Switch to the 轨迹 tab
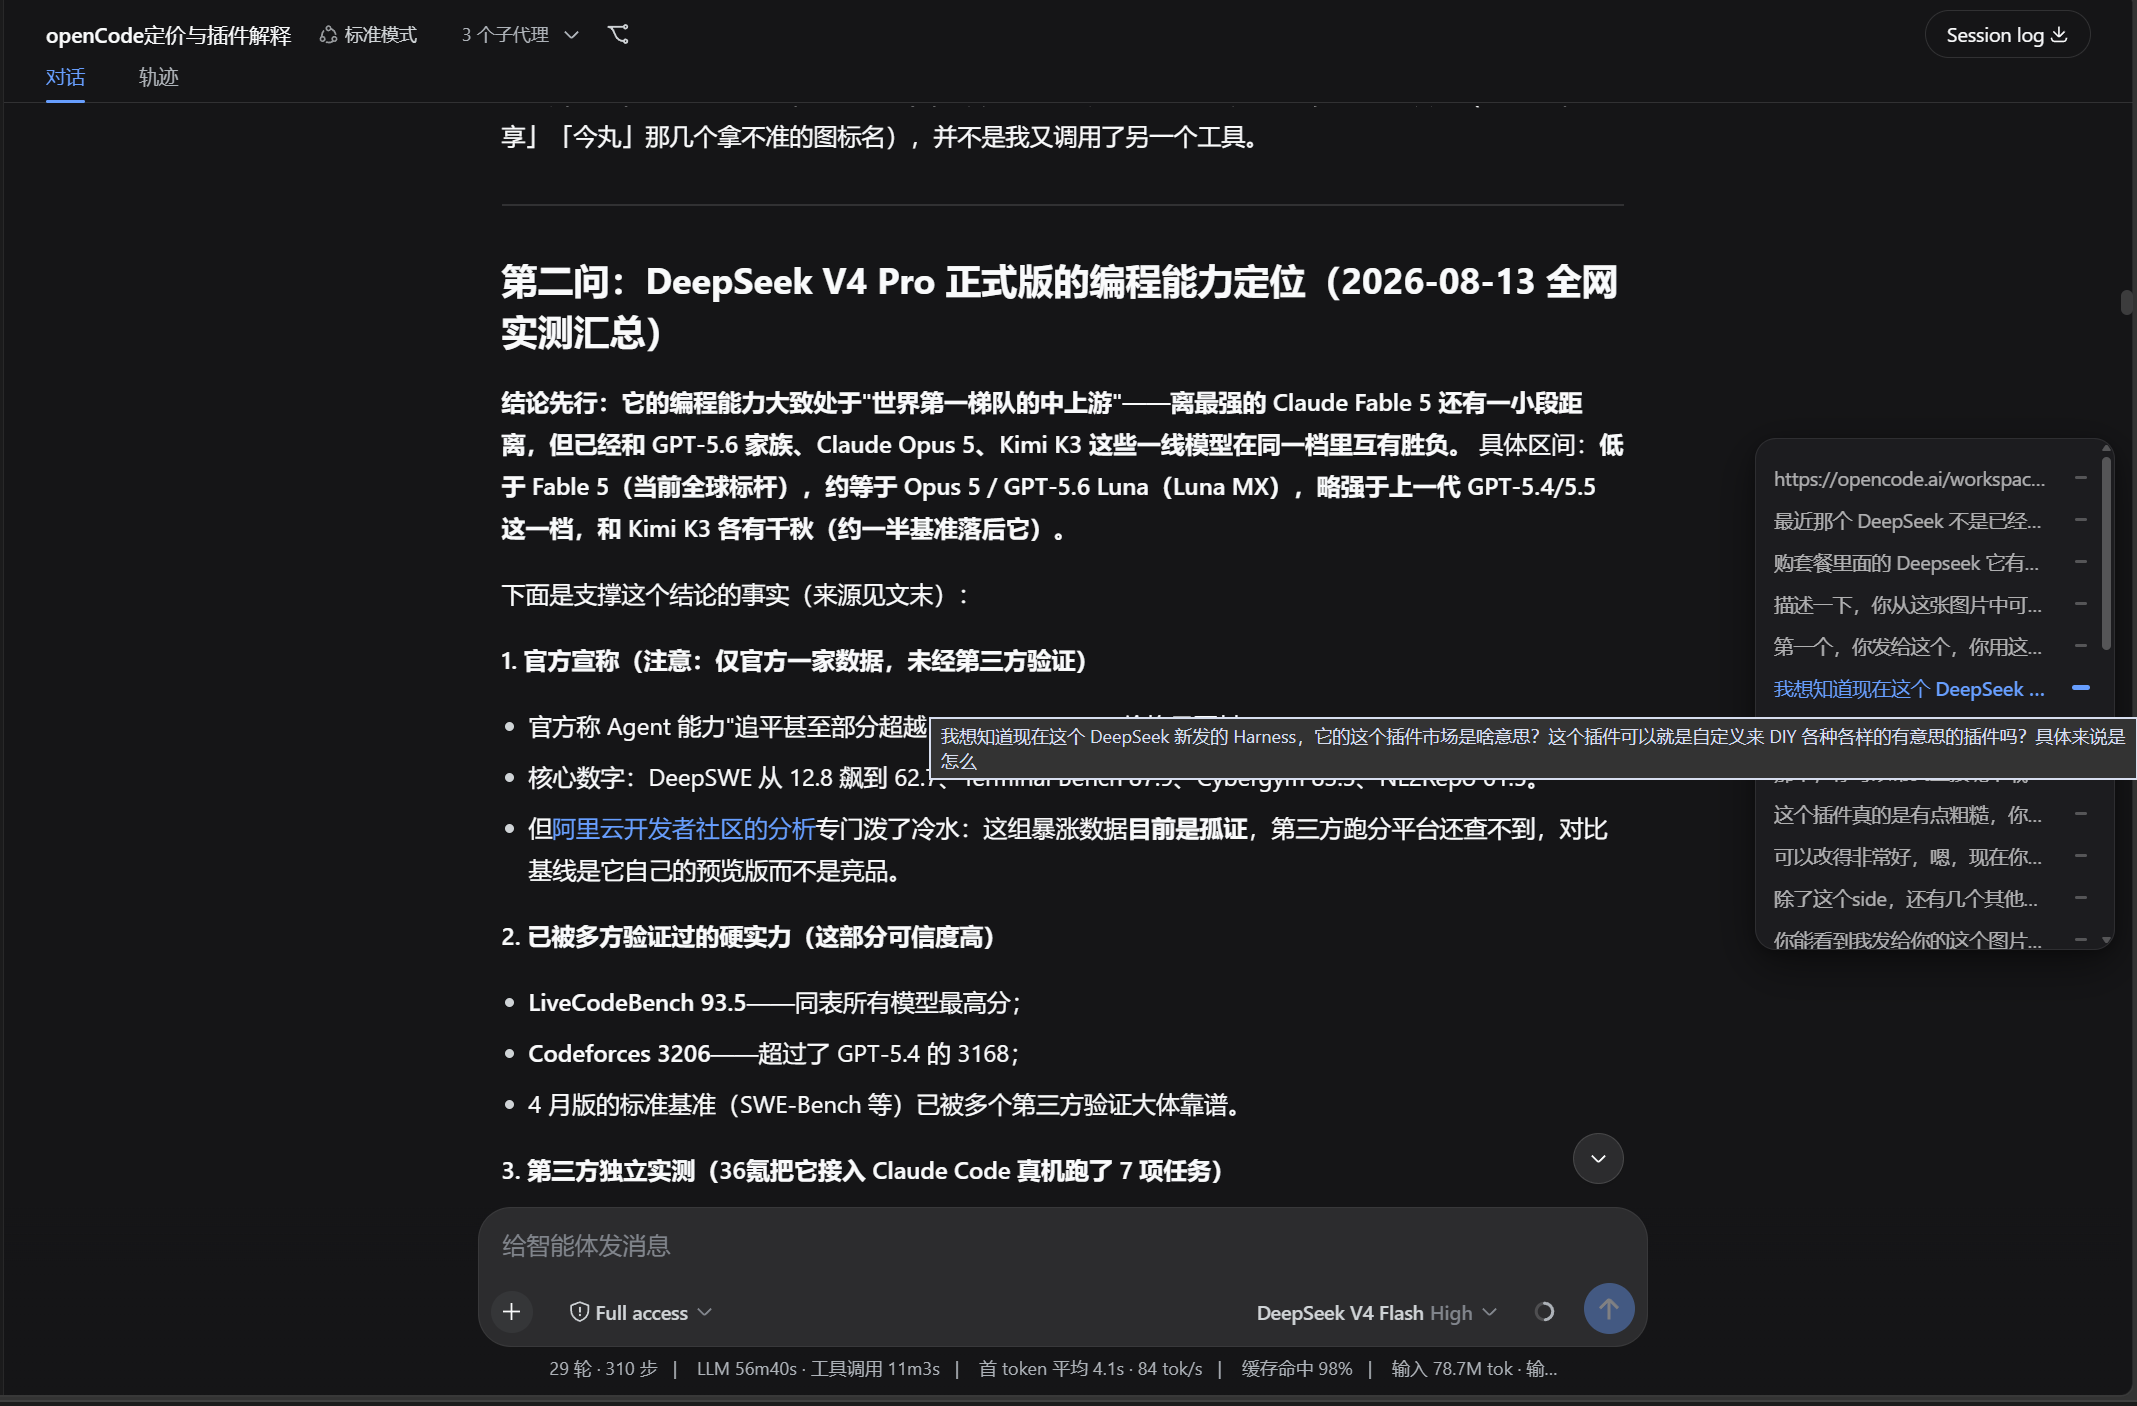 (158, 77)
